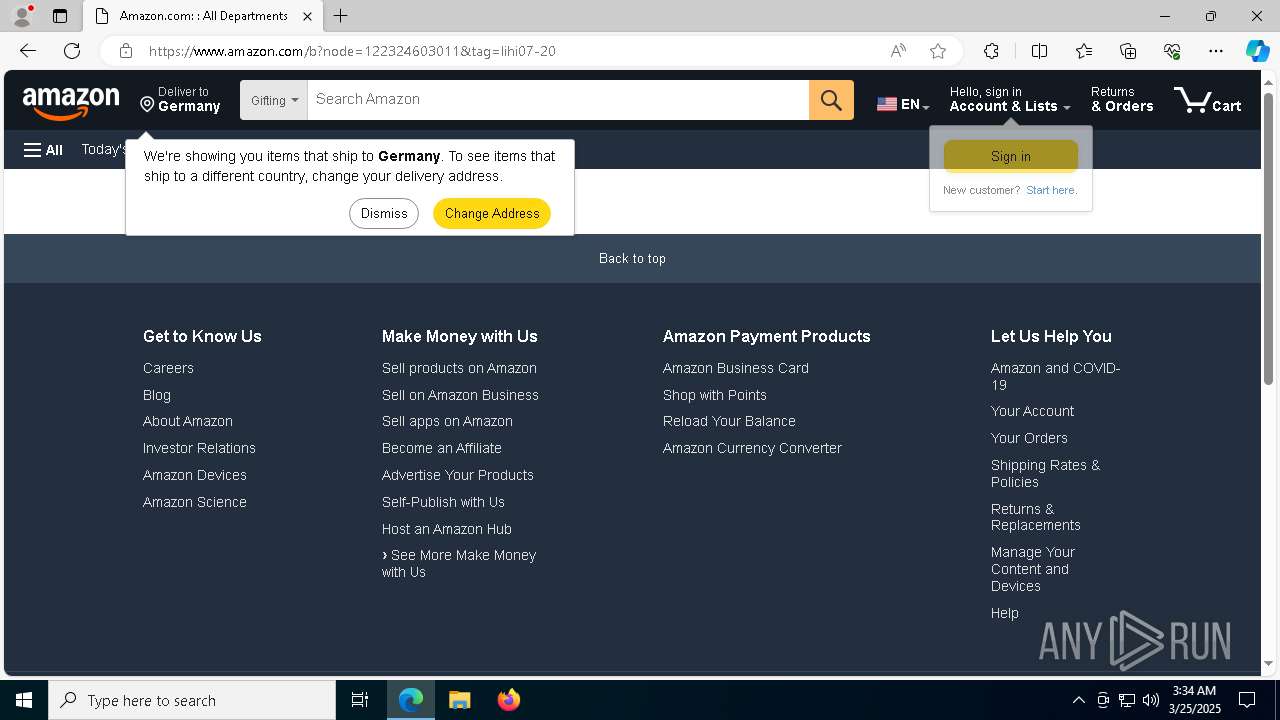1280x720 pixels.
Task: Click the Split screen icon
Action: (x=1039, y=51)
